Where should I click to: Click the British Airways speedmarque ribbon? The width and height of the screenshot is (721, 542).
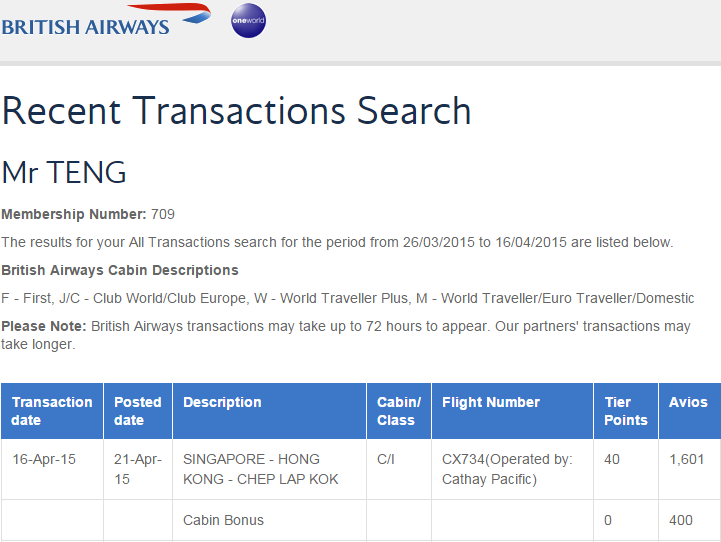click(x=169, y=12)
